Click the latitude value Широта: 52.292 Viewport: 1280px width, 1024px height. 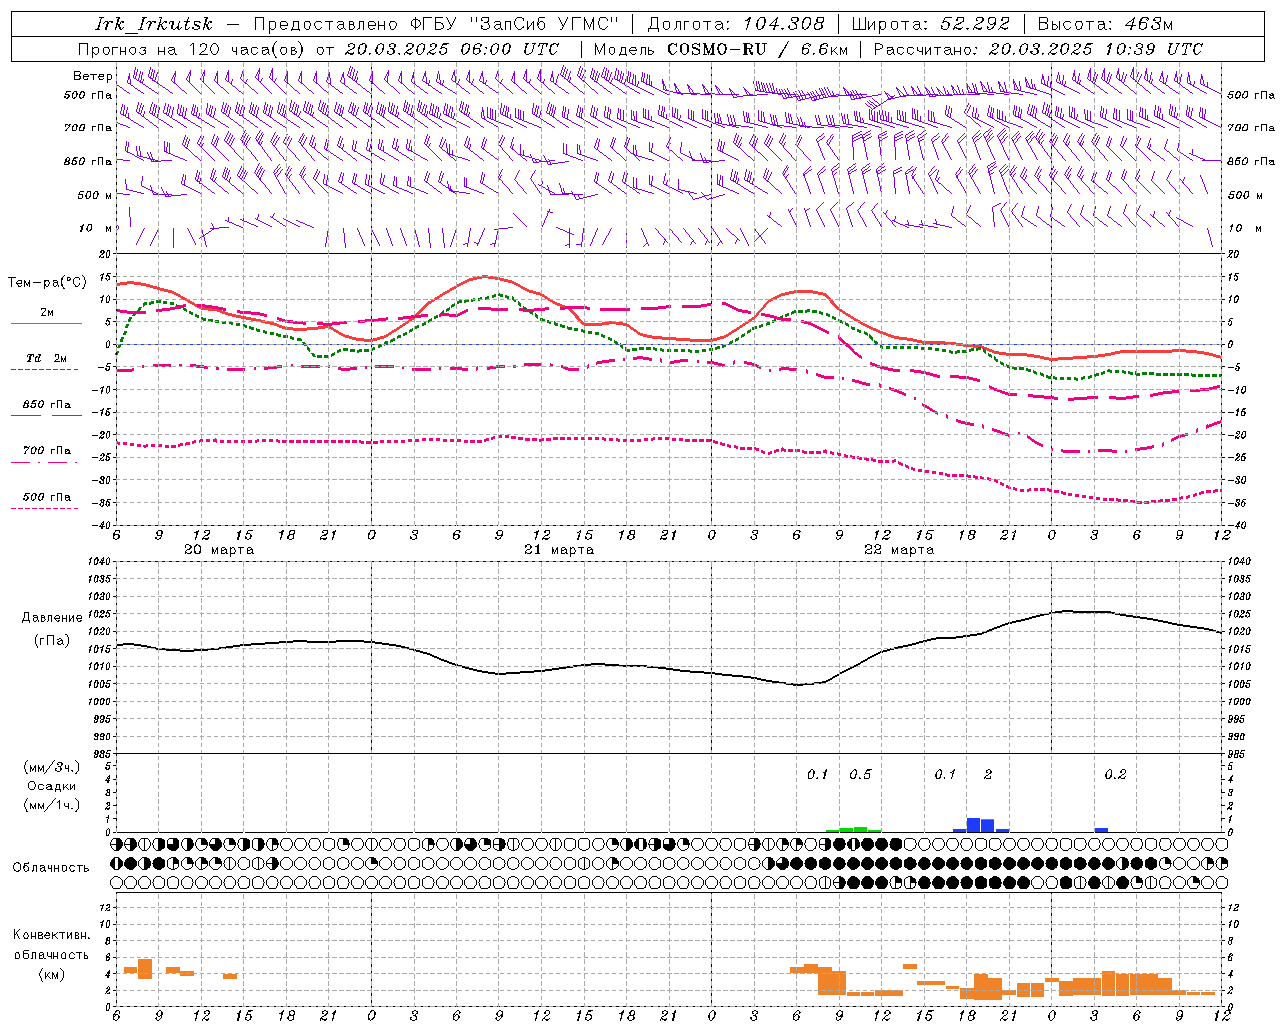(x=931, y=24)
